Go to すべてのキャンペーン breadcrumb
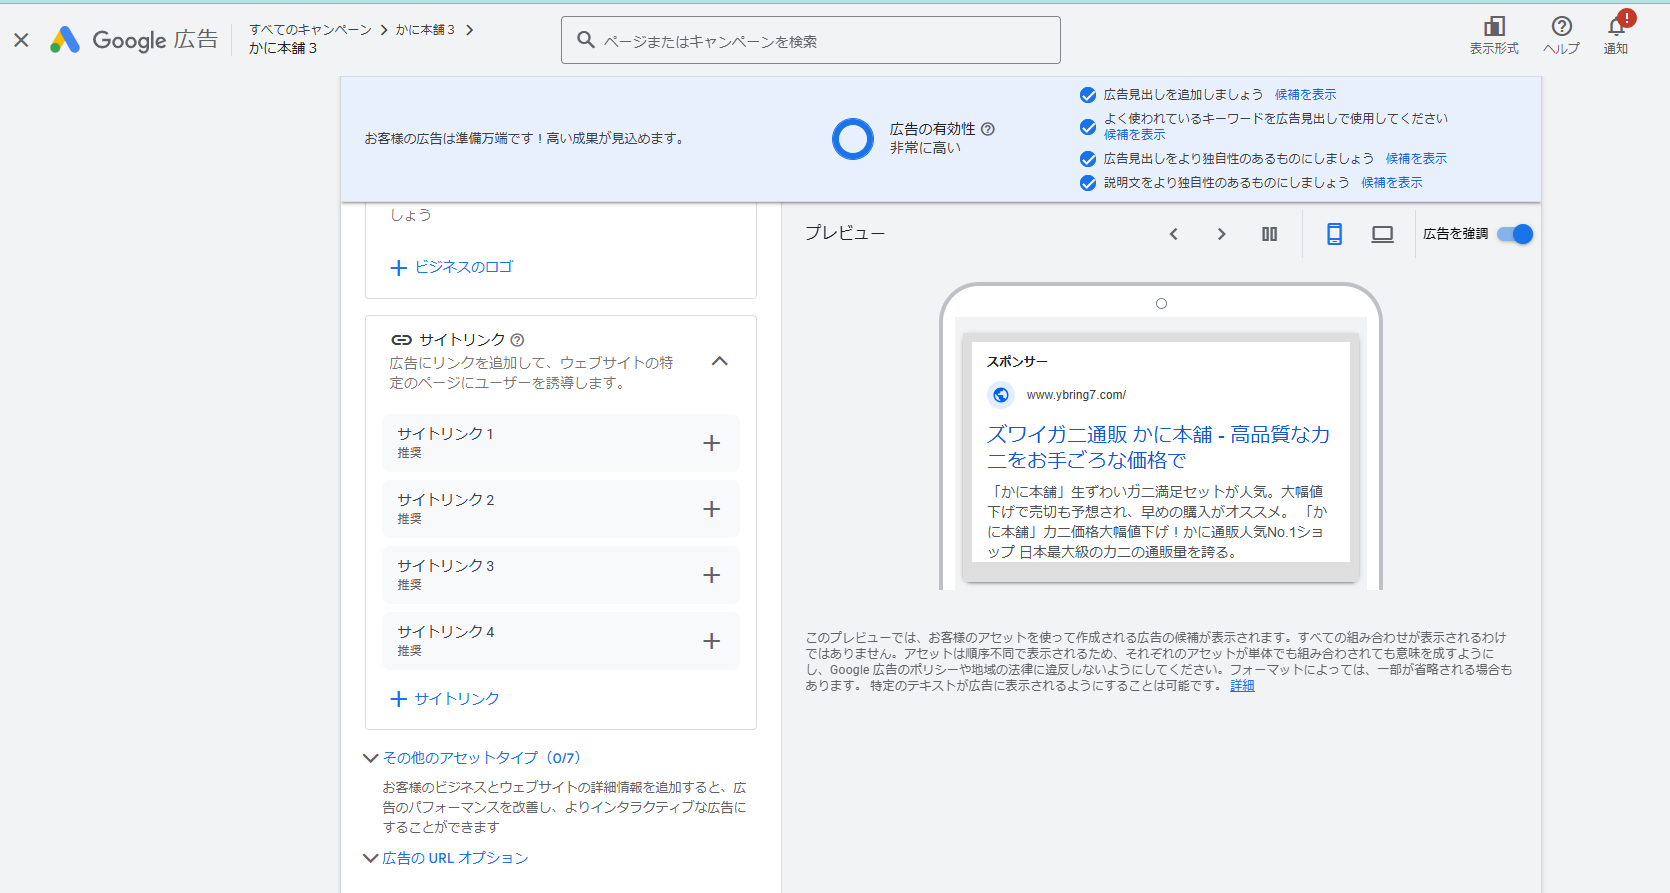 point(310,30)
